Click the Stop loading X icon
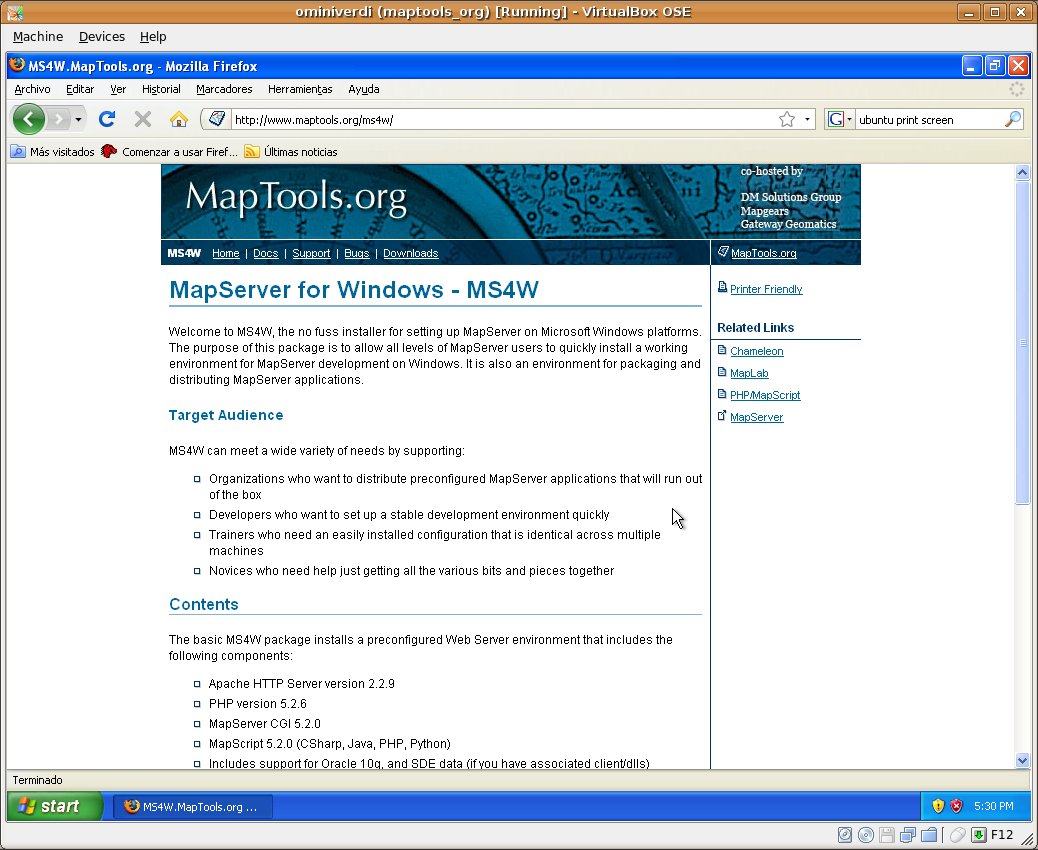This screenshot has height=850, width=1038. [143, 119]
